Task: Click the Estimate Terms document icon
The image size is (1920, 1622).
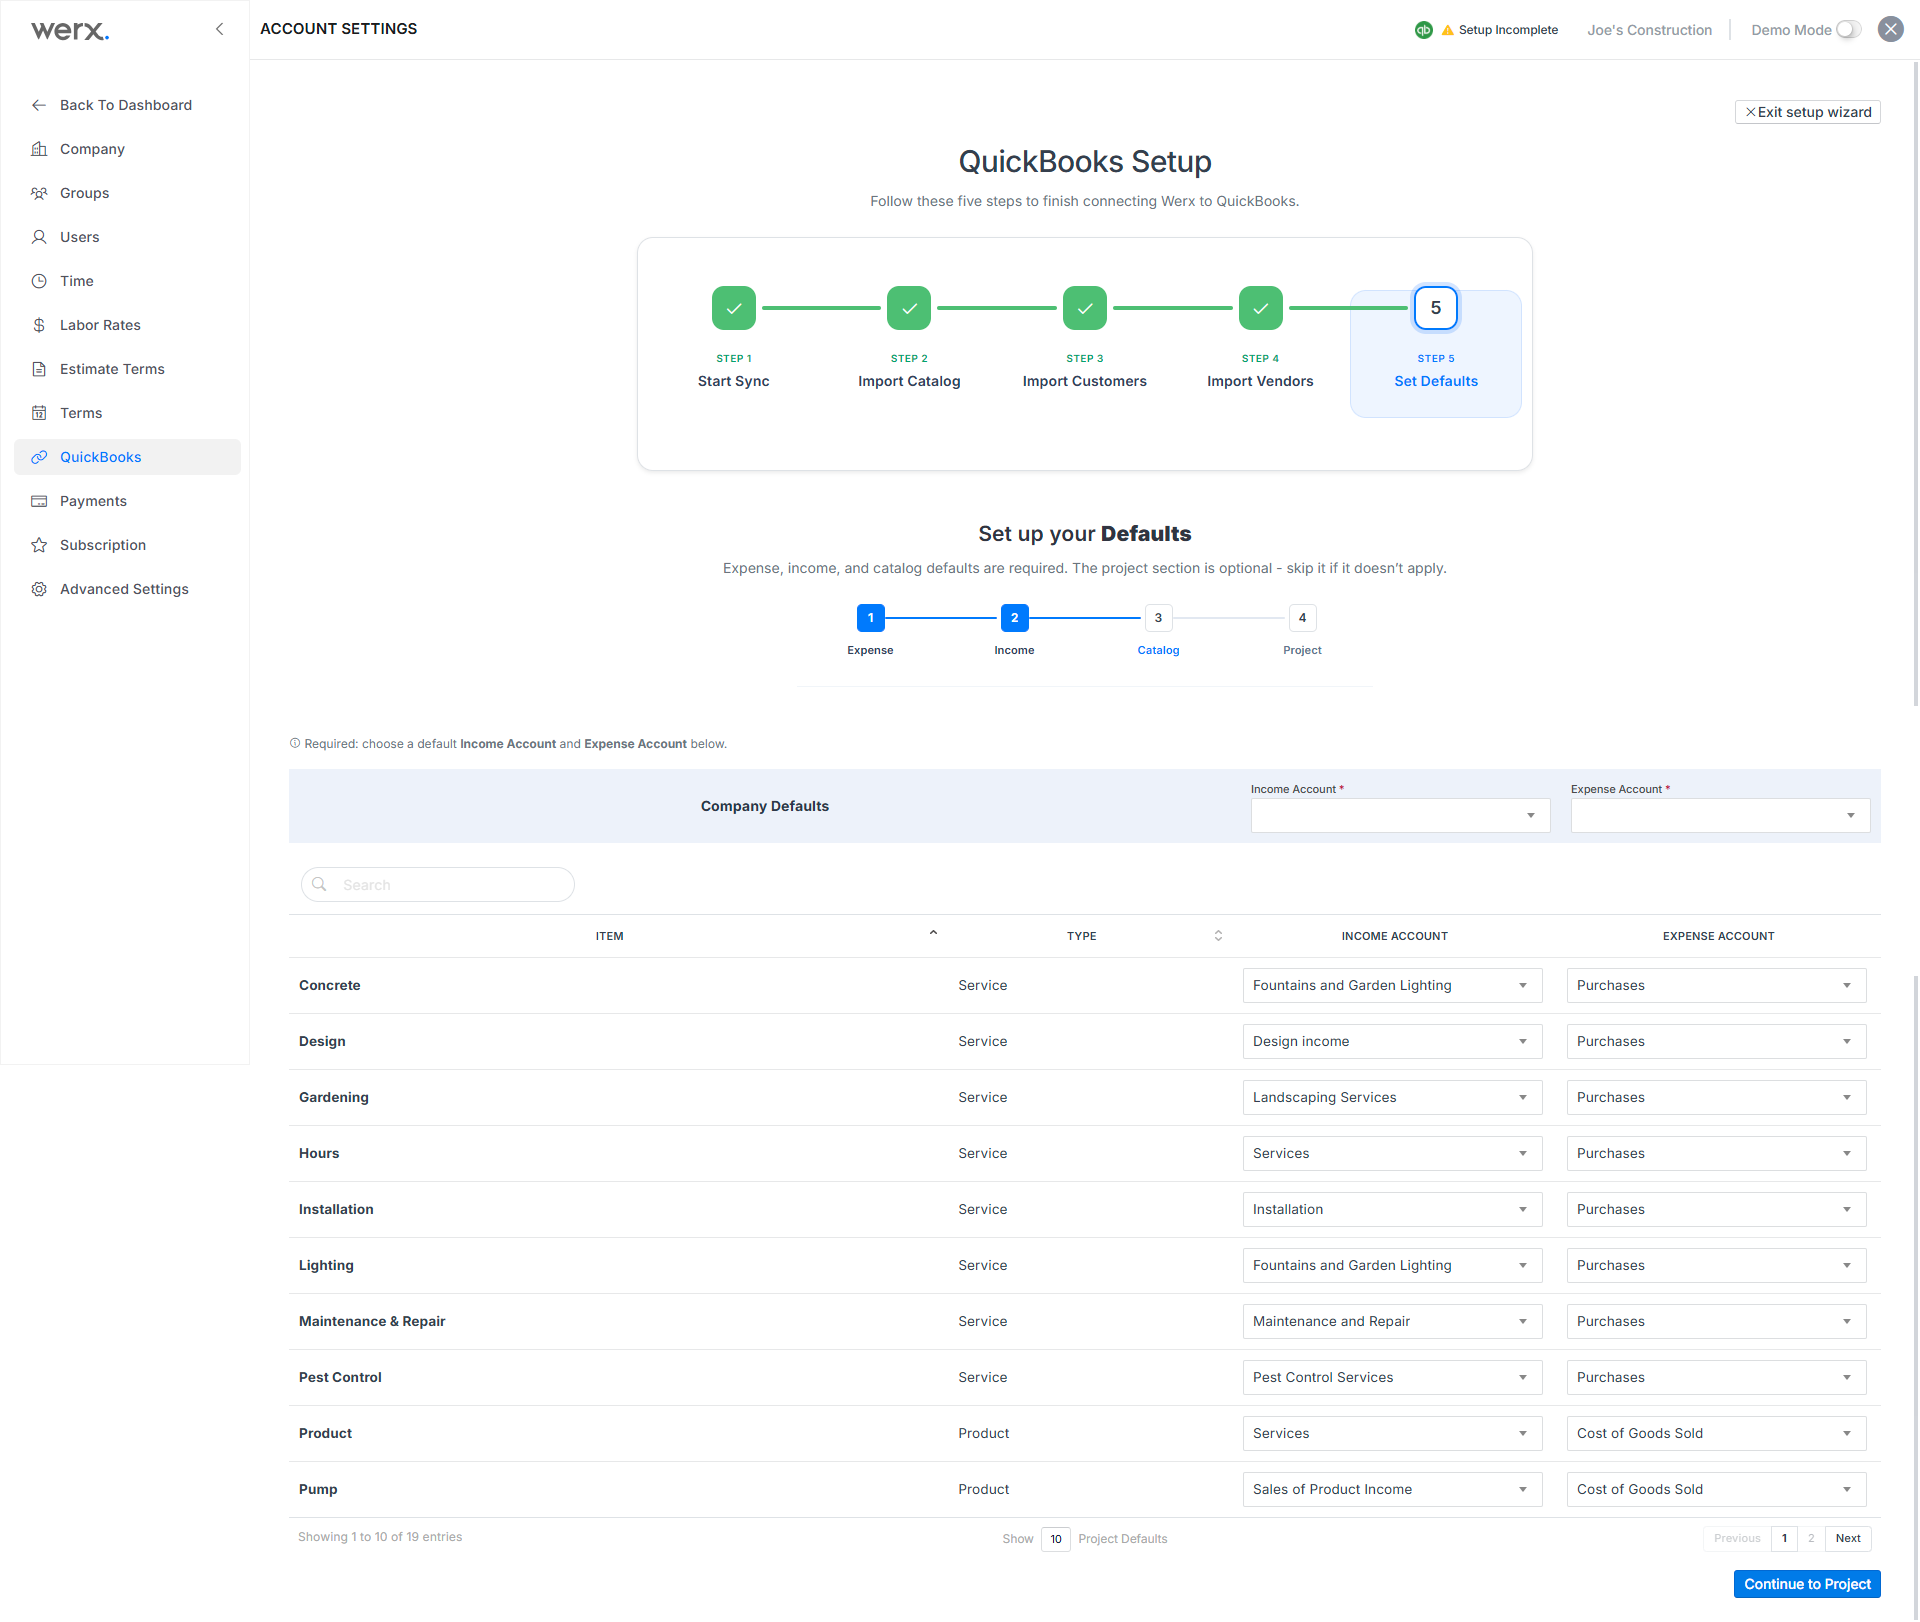Action: 39,369
